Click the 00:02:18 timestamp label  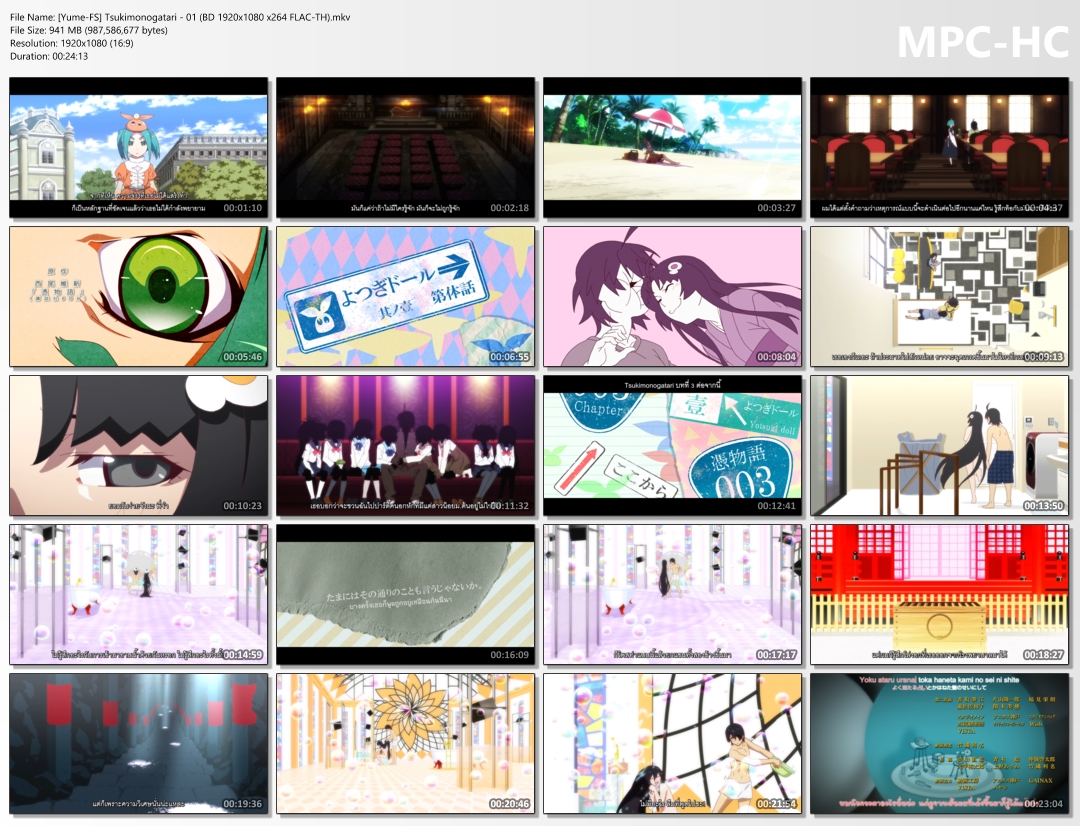(510, 208)
